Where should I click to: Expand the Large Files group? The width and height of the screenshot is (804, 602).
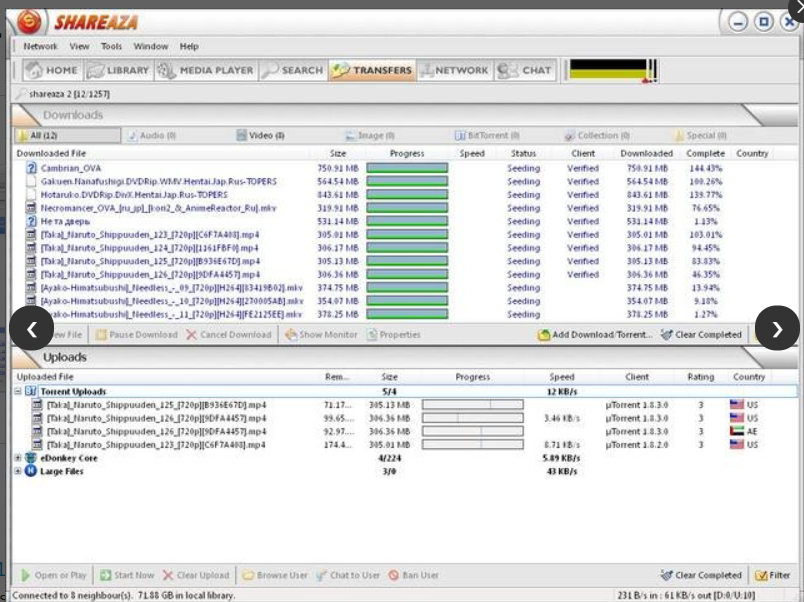(18, 471)
